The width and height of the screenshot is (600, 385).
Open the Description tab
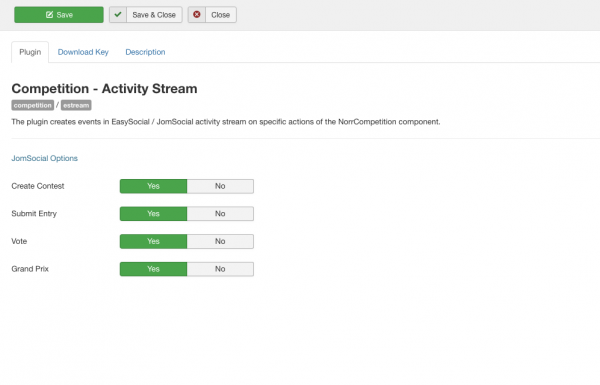click(145, 52)
